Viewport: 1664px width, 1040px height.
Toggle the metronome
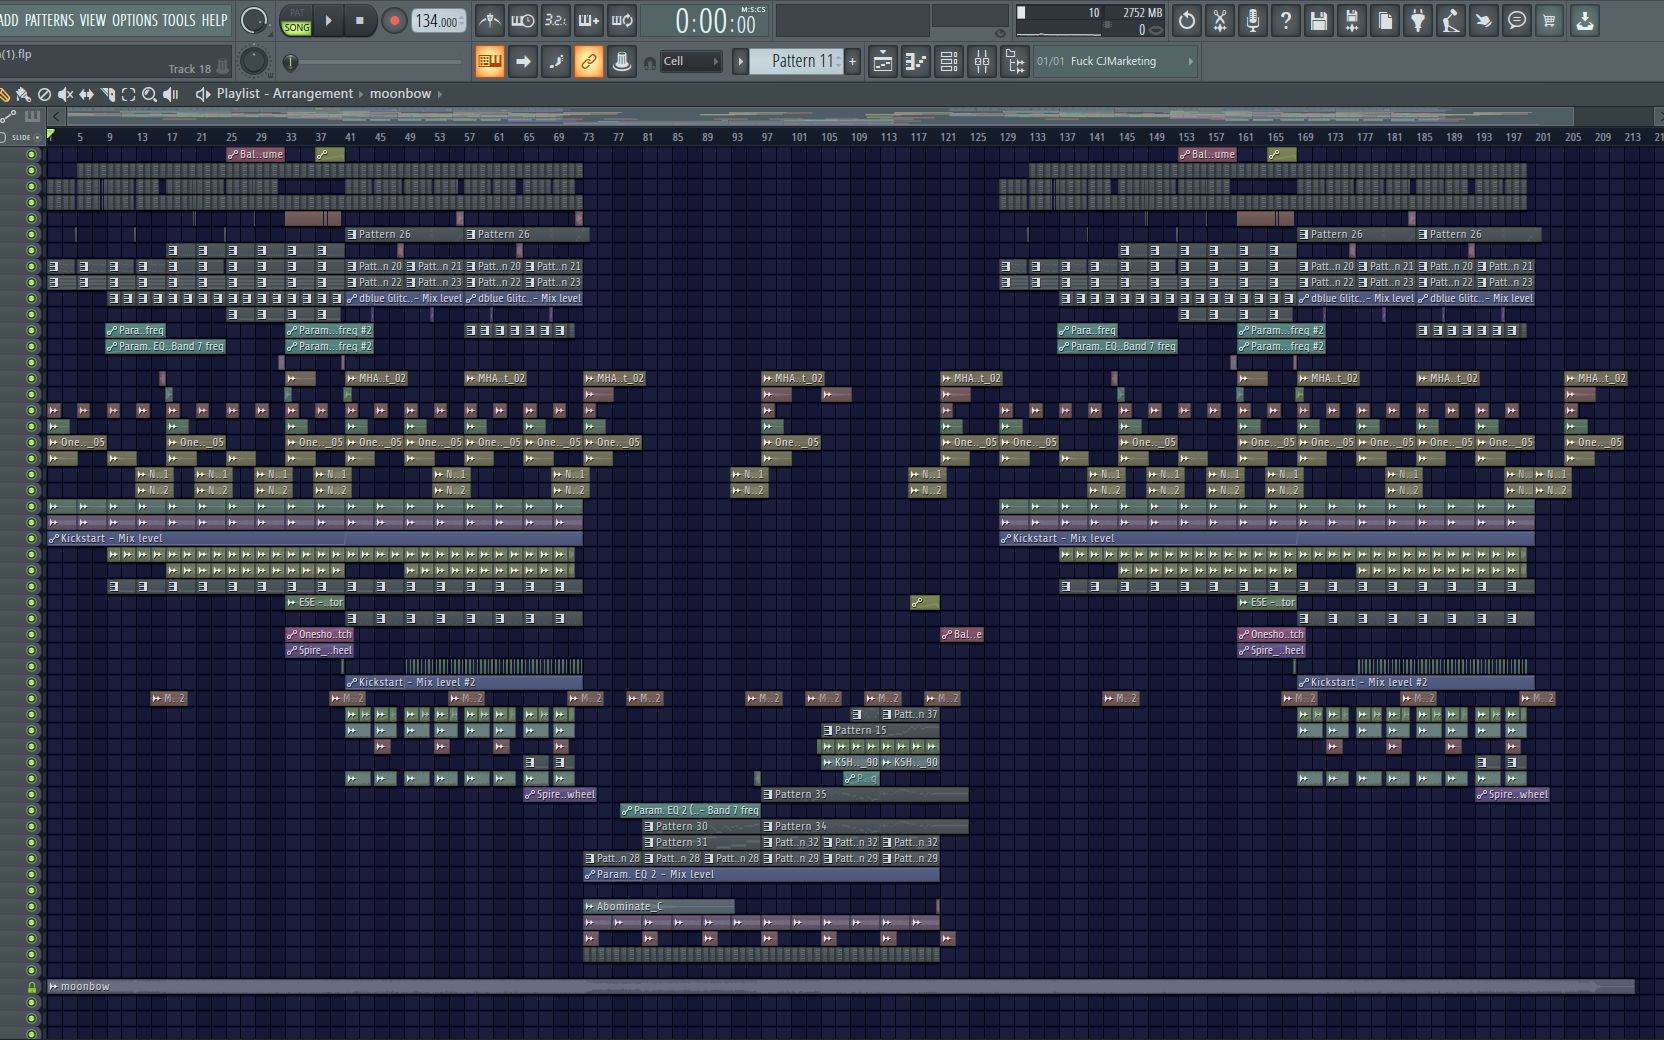[490, 20]
